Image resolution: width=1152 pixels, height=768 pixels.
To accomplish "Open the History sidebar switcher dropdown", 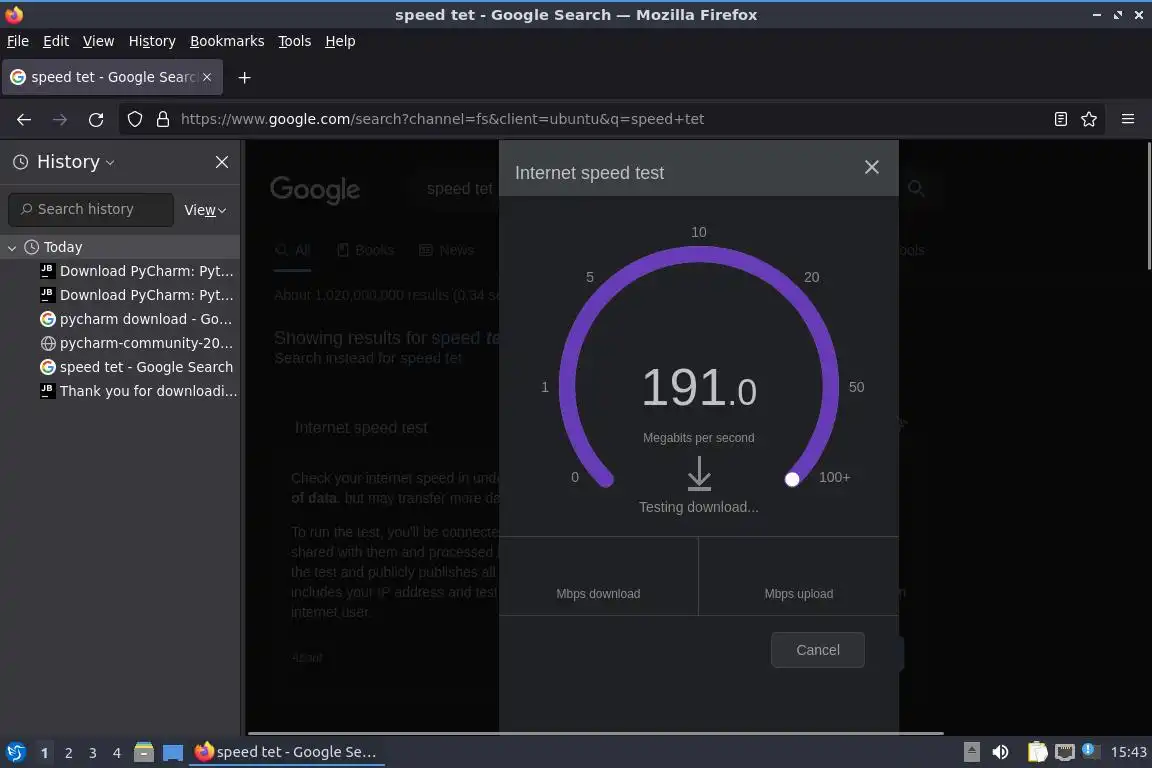I will coord(64,162).
